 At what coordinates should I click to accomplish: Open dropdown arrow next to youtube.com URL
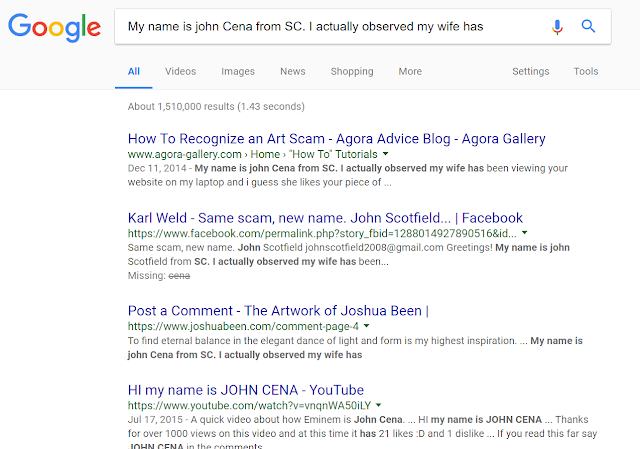(x=378, y=405)
